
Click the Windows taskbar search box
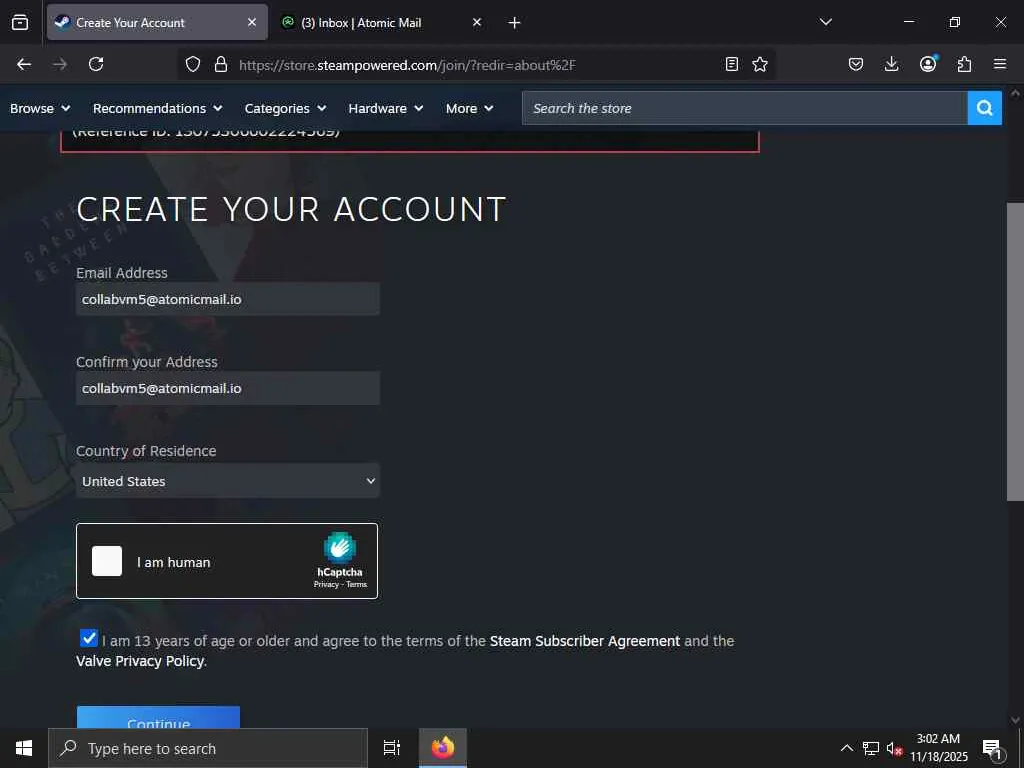pos(208,748)
